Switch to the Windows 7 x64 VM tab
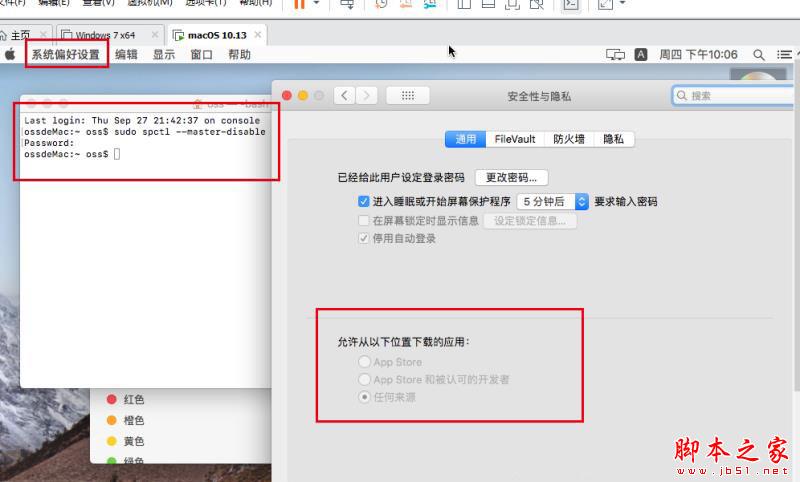800x482 pixels. [x=110, y=35]
